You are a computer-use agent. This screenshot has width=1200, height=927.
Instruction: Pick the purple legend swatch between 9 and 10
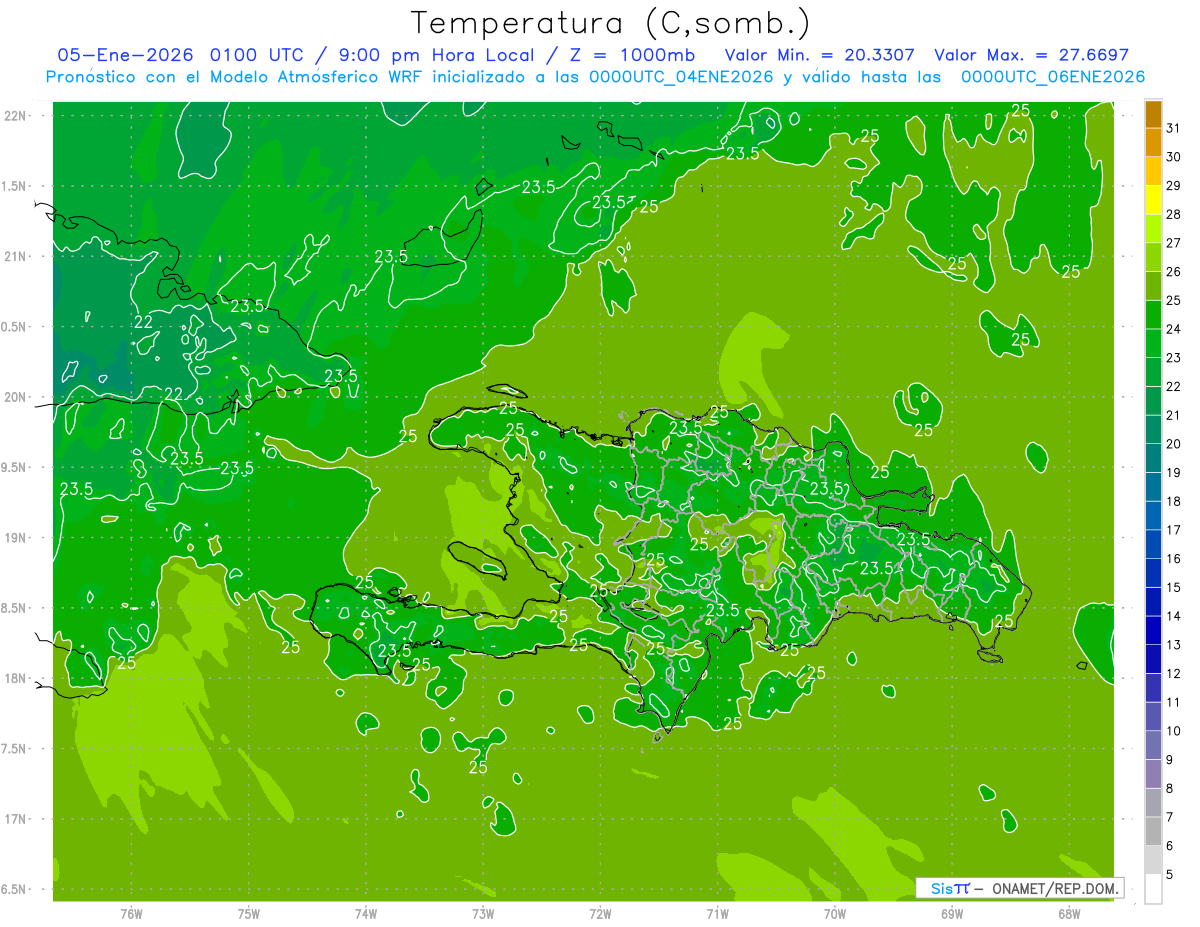click(1153, 746)
